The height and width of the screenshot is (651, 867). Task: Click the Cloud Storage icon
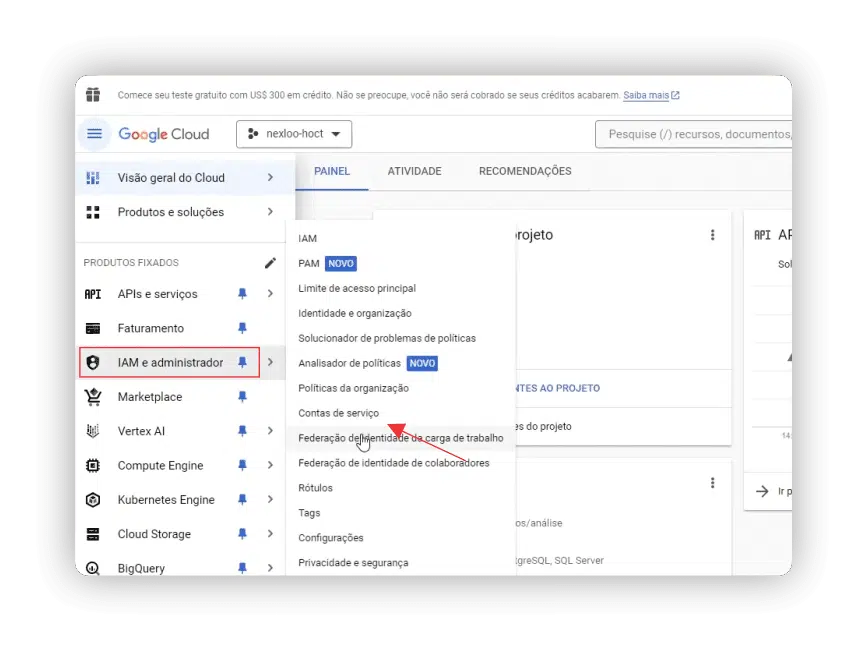click(93, 534)
